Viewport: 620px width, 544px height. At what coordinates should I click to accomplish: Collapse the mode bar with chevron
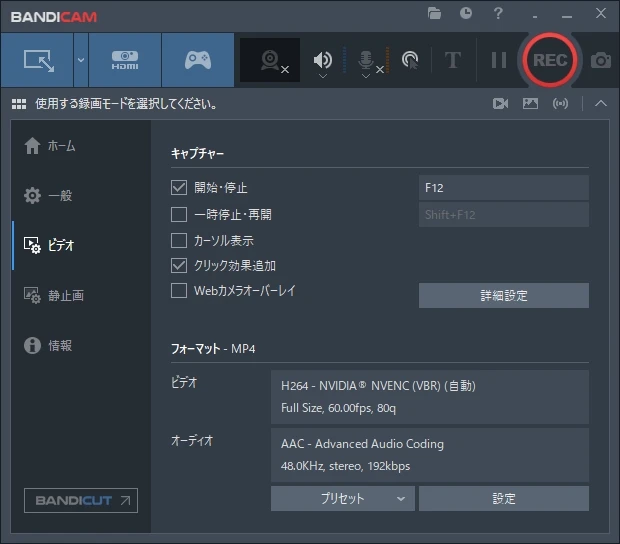600,103
